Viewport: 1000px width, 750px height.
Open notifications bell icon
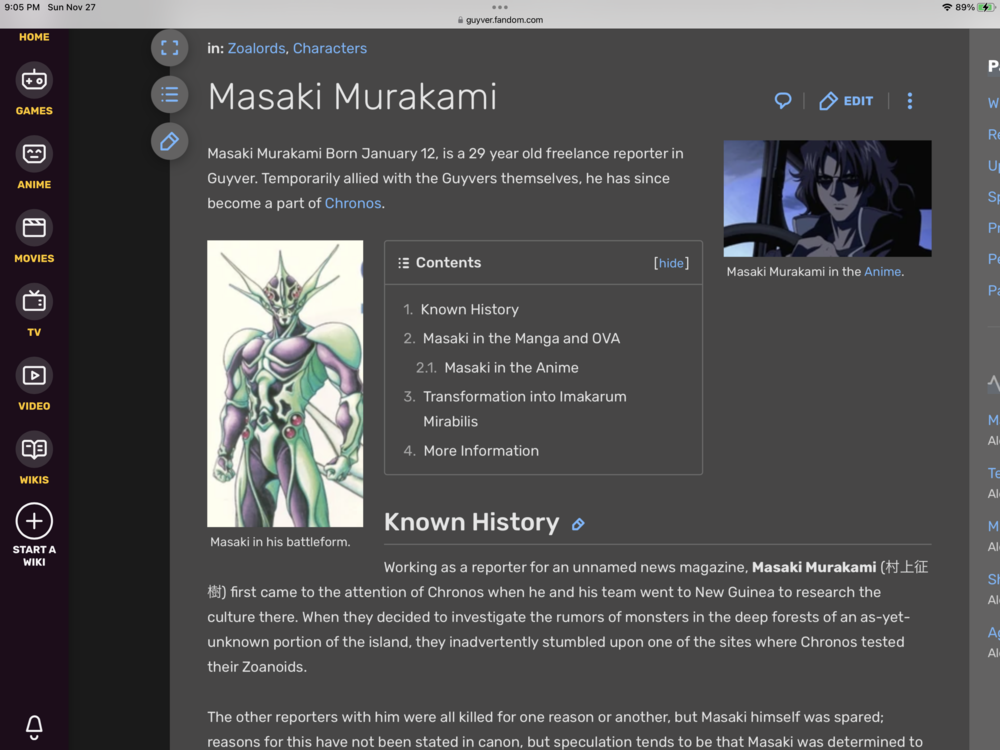[34, 726]
